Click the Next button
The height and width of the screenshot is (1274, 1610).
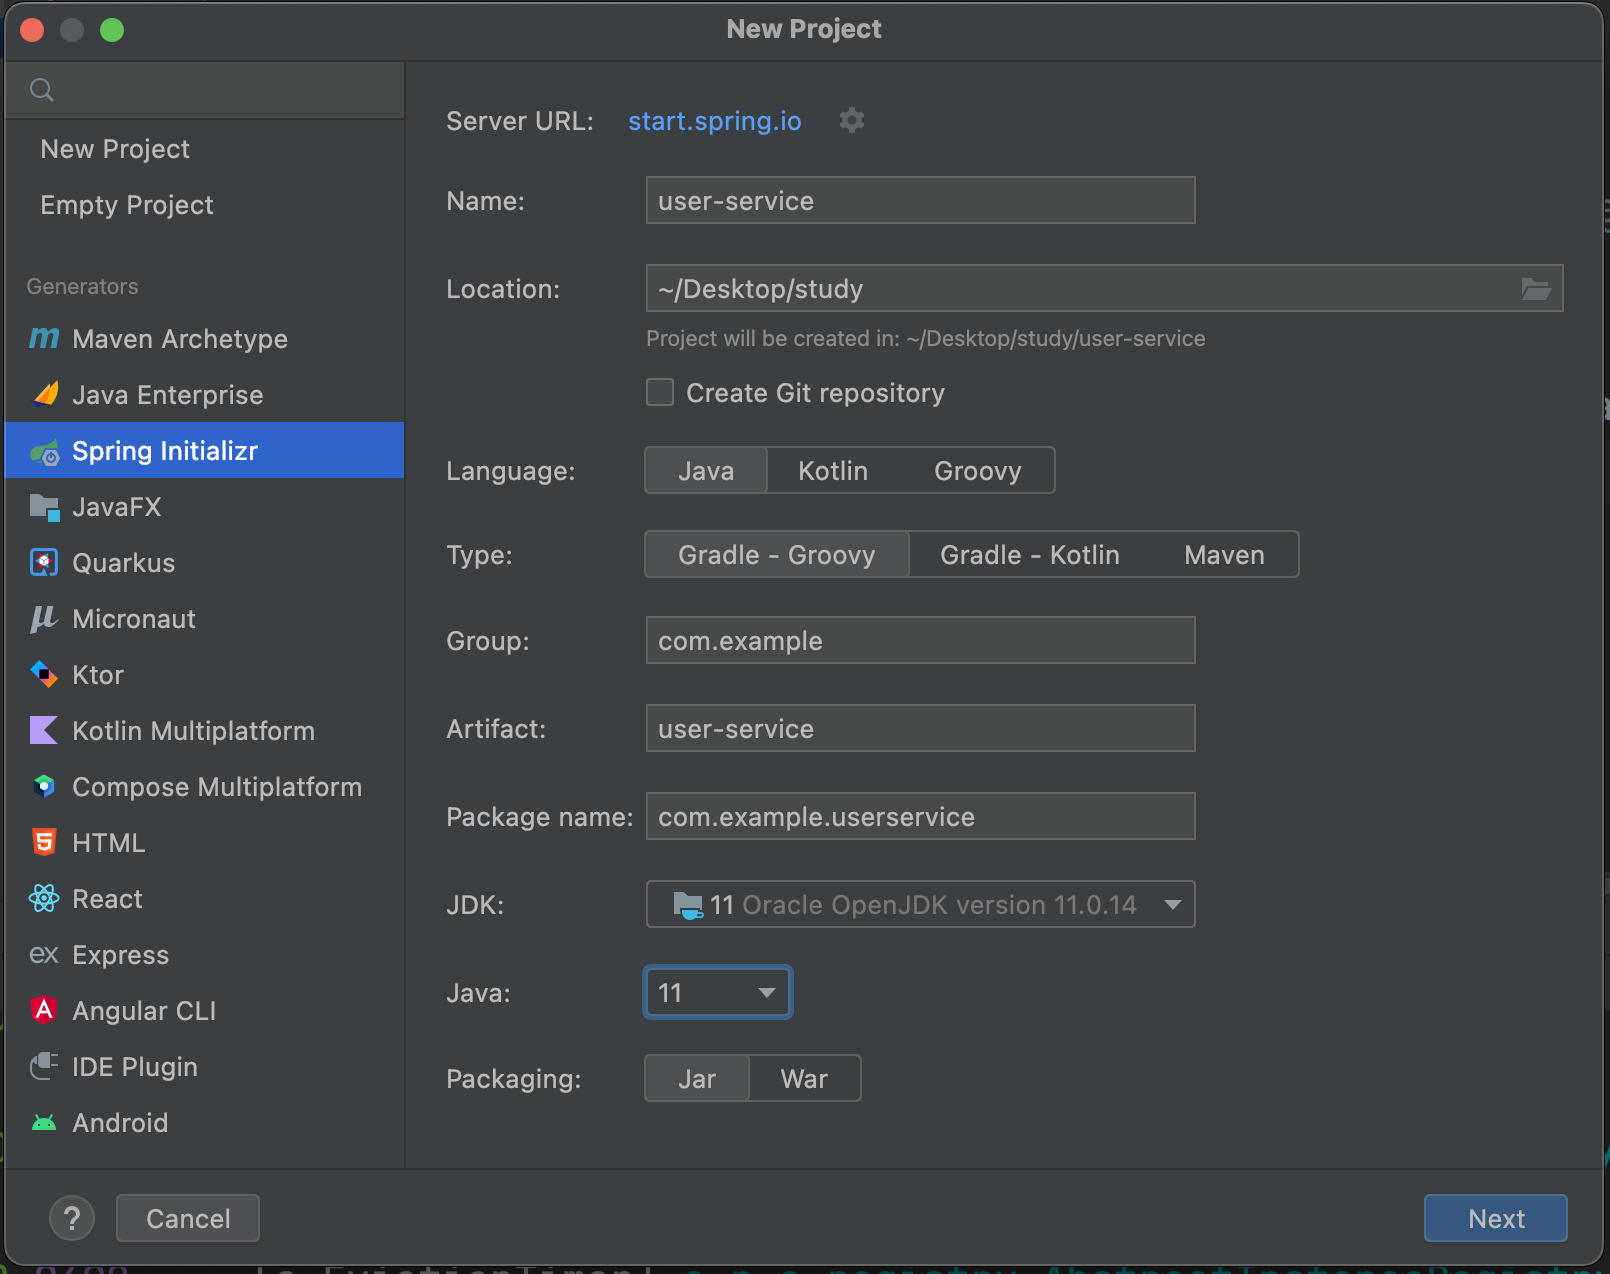point(1496,1218)
